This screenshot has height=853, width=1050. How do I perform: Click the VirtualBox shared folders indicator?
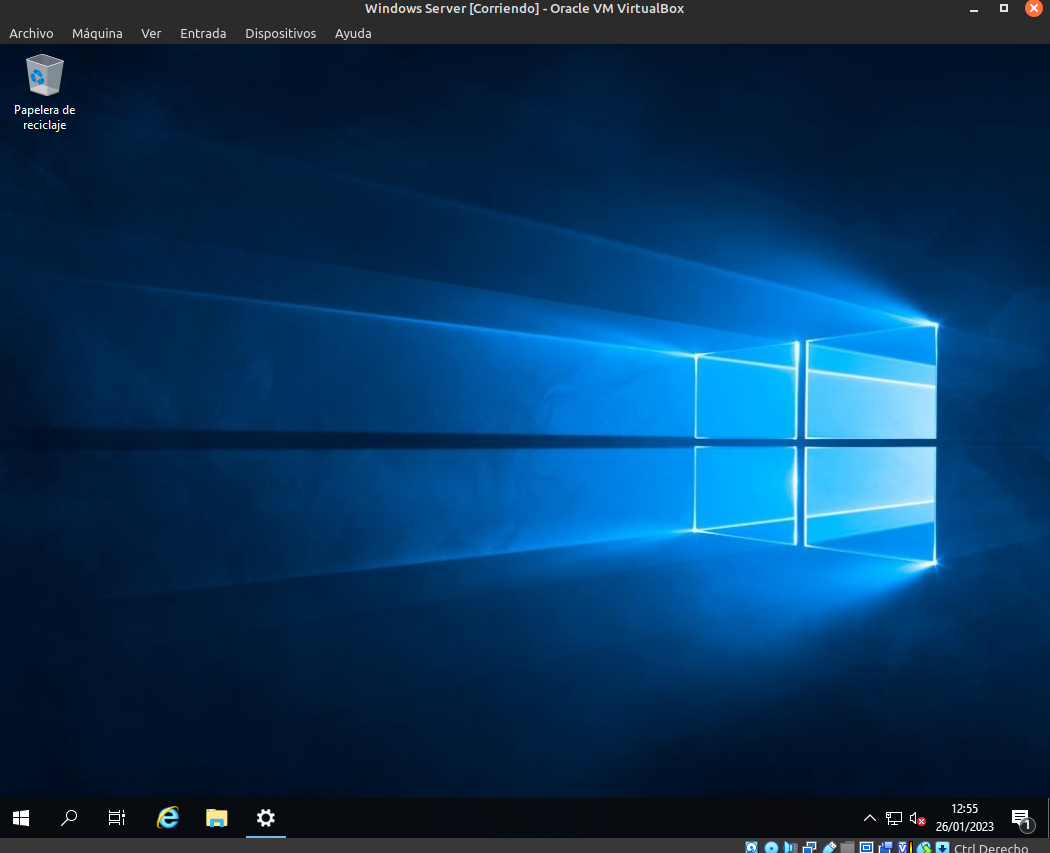click(x=848, y=847)
